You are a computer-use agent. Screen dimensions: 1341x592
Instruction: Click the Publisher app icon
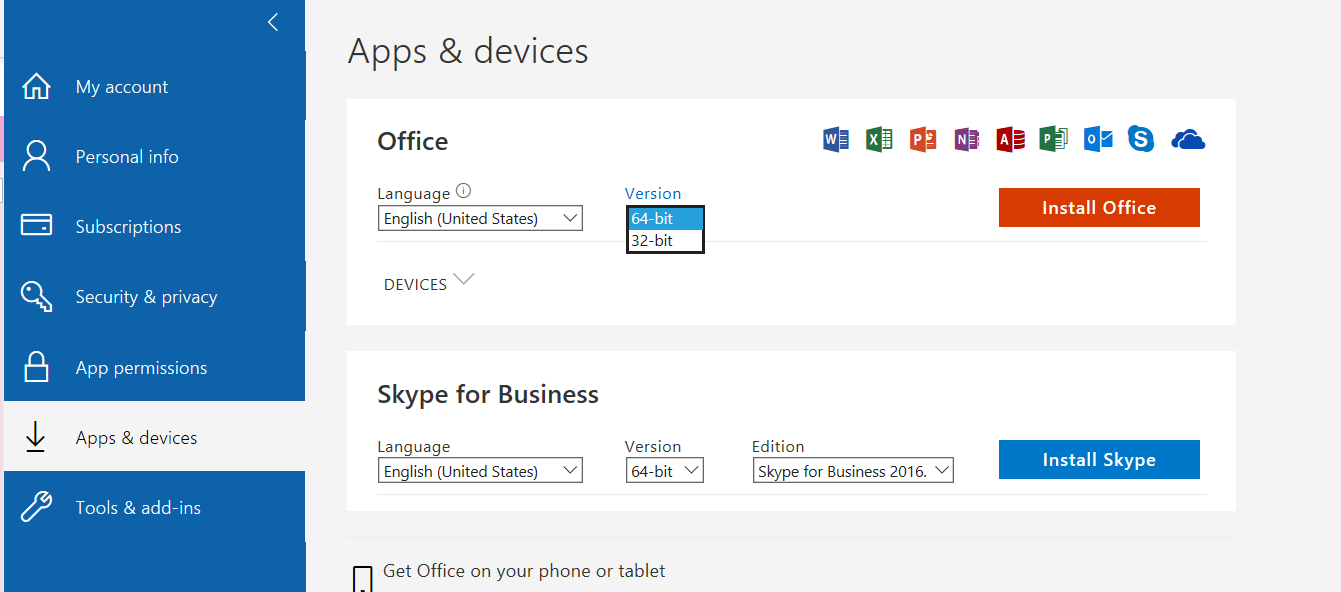(1053, 139)
